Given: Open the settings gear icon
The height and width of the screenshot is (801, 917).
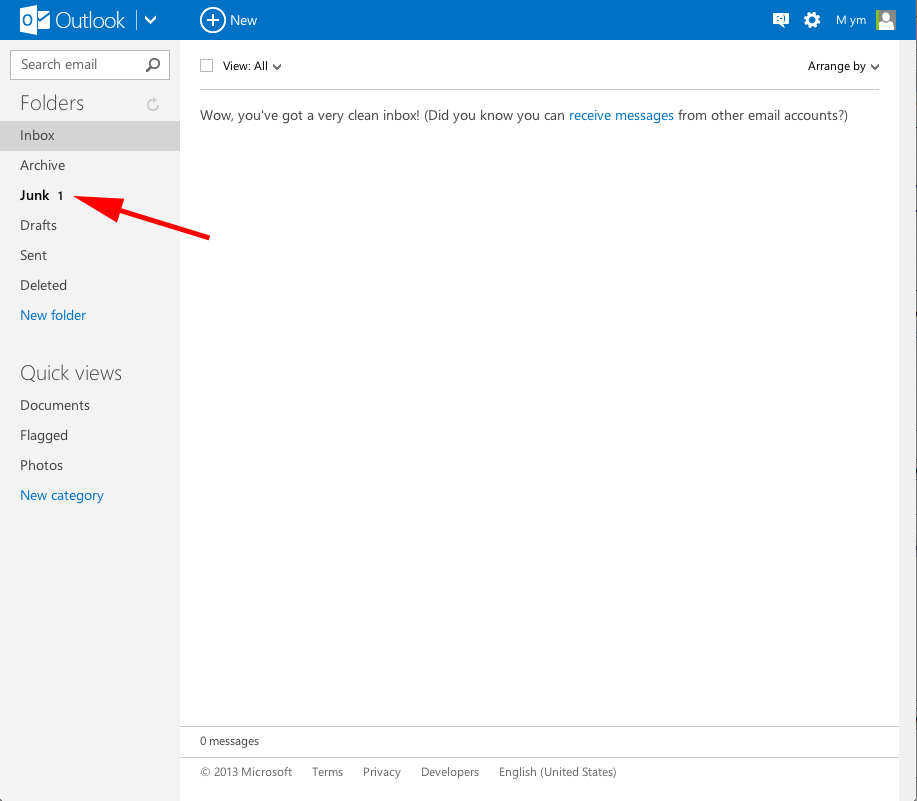Looking at the screenshot, I should click(812, 20).
